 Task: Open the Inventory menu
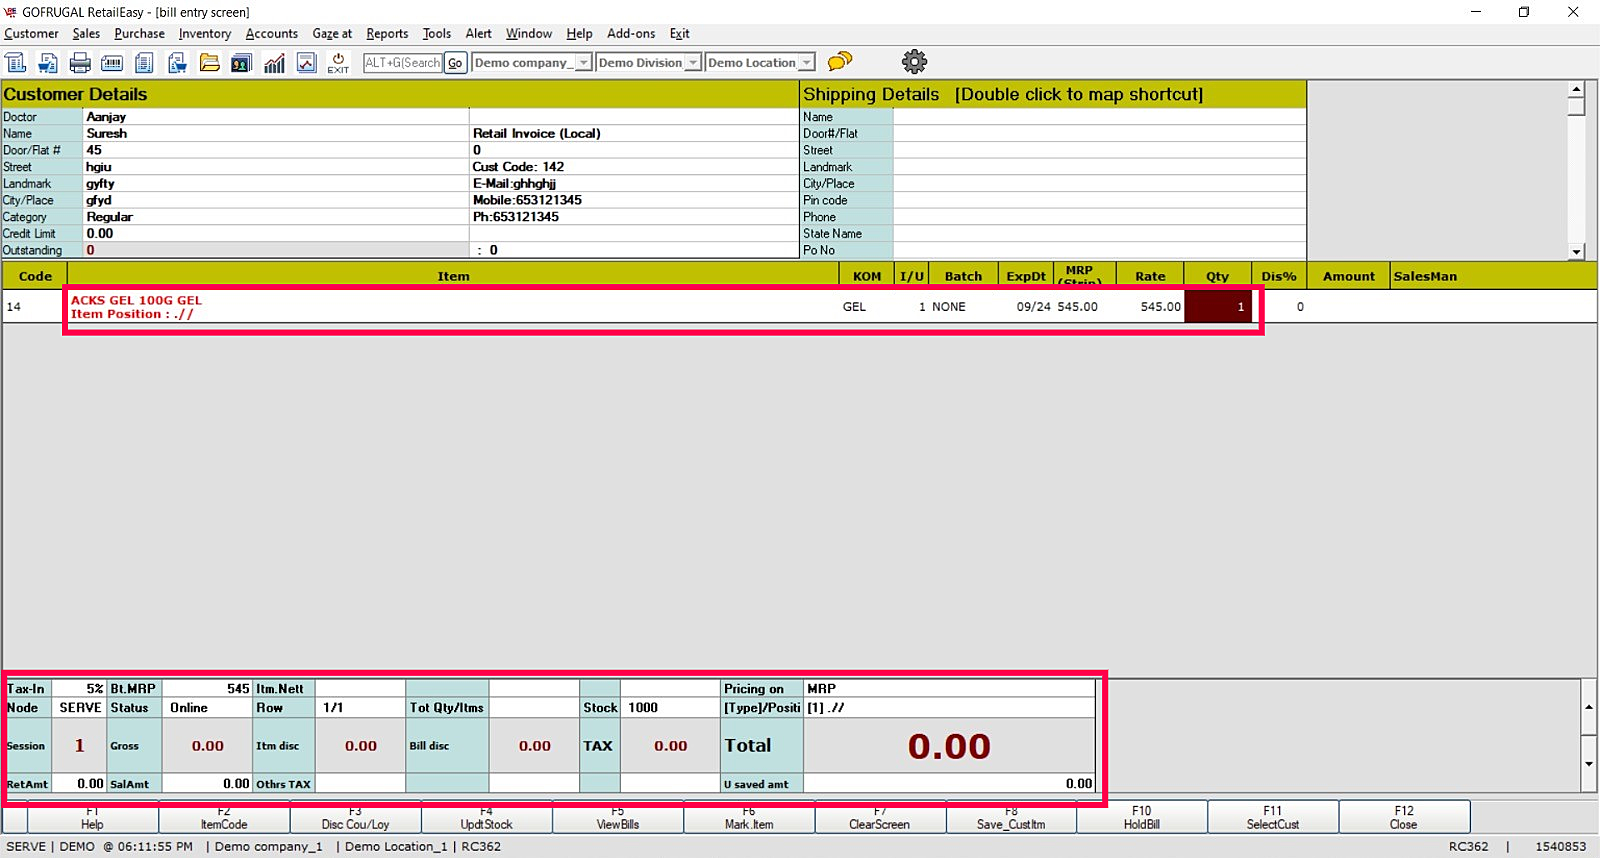coord(204,34)
